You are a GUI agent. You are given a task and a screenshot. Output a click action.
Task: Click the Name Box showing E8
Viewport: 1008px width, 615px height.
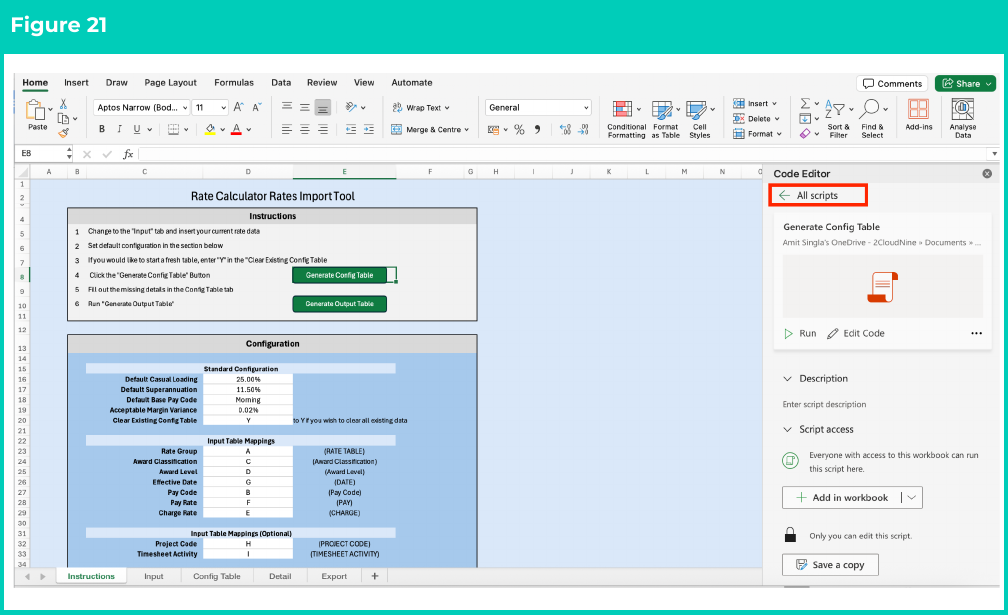44,154
